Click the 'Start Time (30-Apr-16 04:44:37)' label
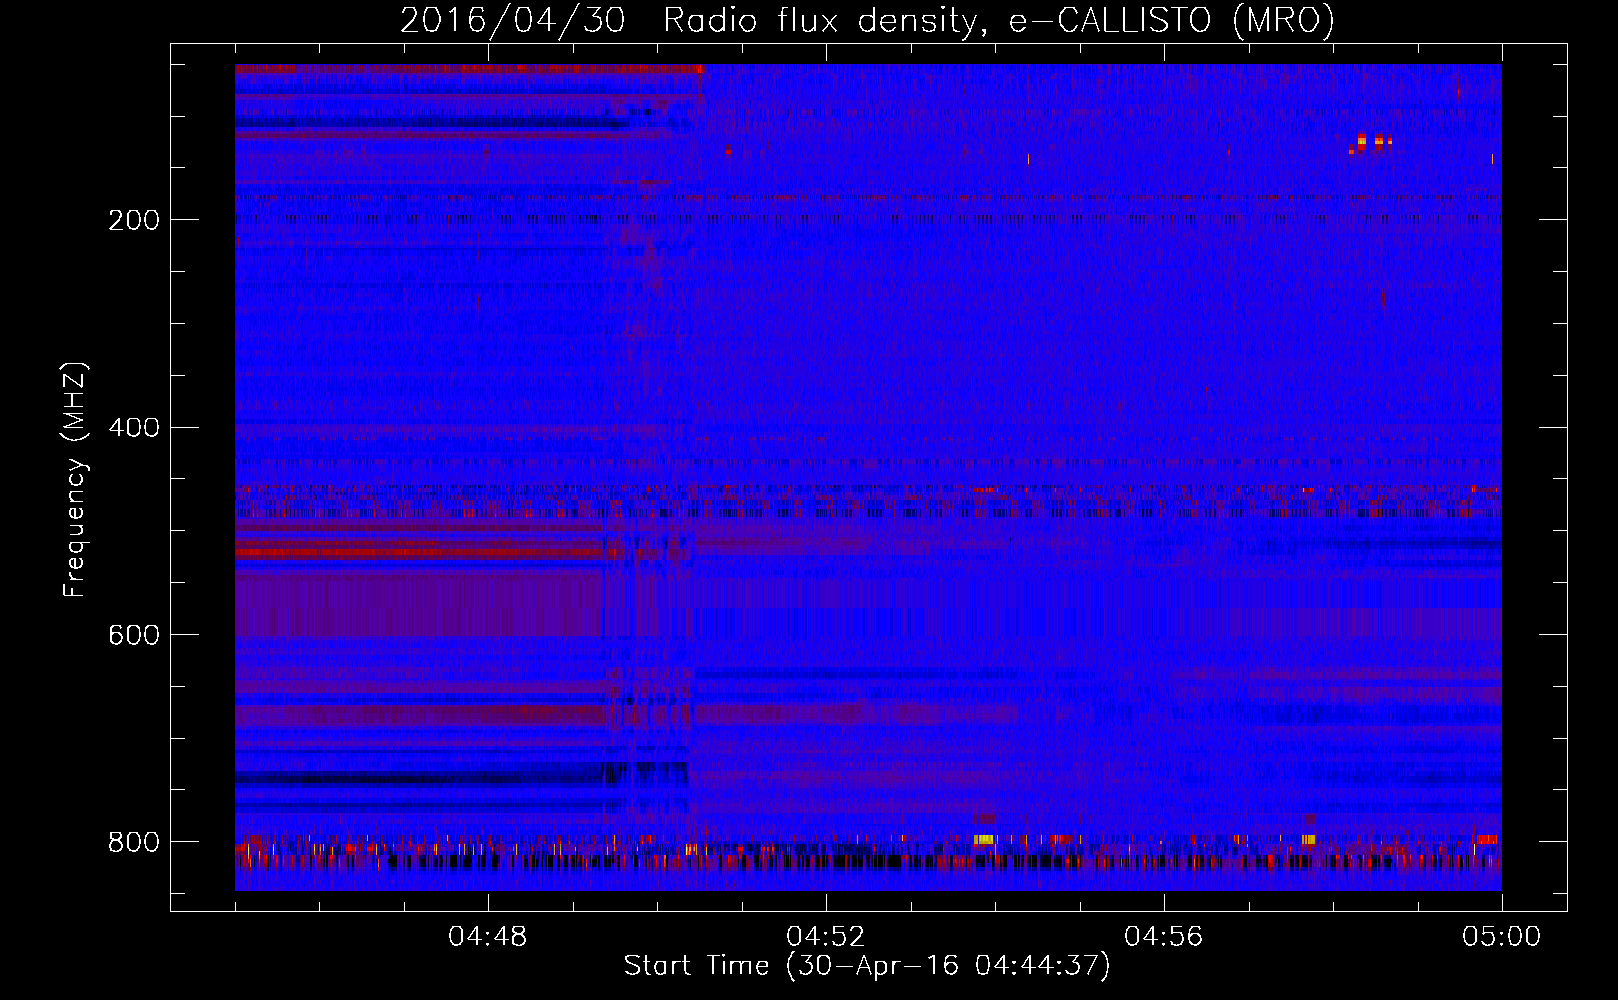This screenshot has height=1000, width=1618. (867, 966)
